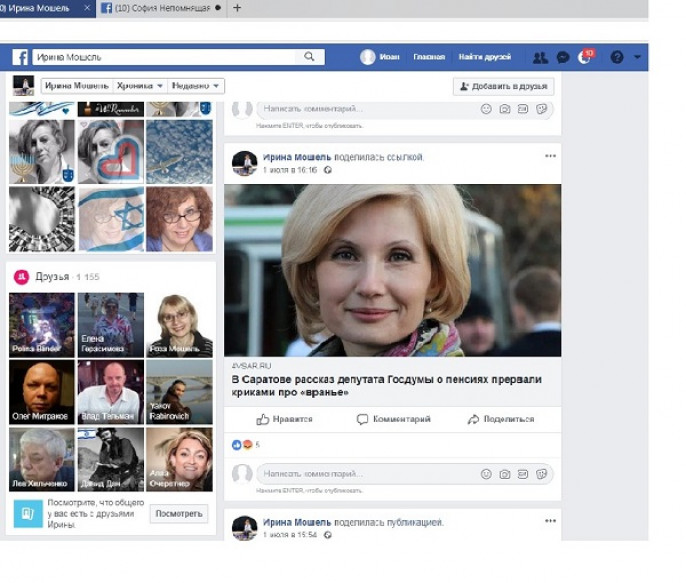Screen dimensions: 686x583
Task: Expand account settings arrow in header
Action: coord(637,57)
